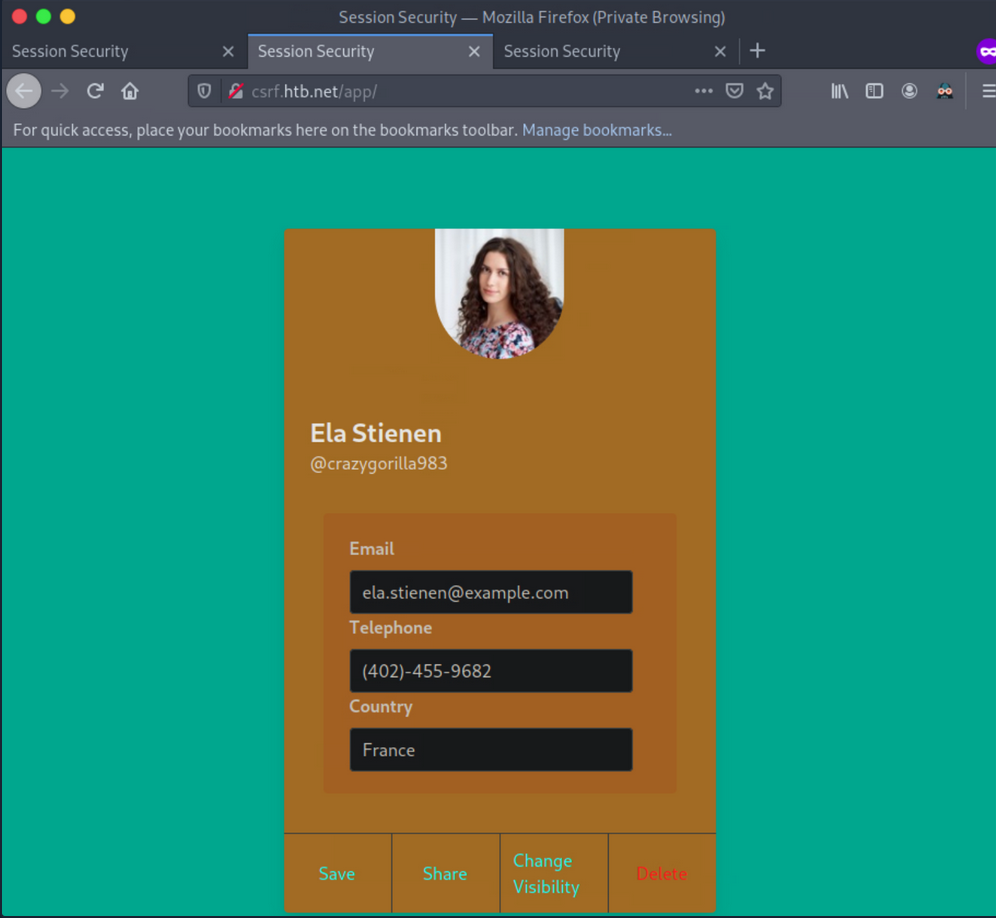Image resolution: width=996 pixels, height=918 pixels.
Task: Click into the Email input field
Action: [490, 592]
